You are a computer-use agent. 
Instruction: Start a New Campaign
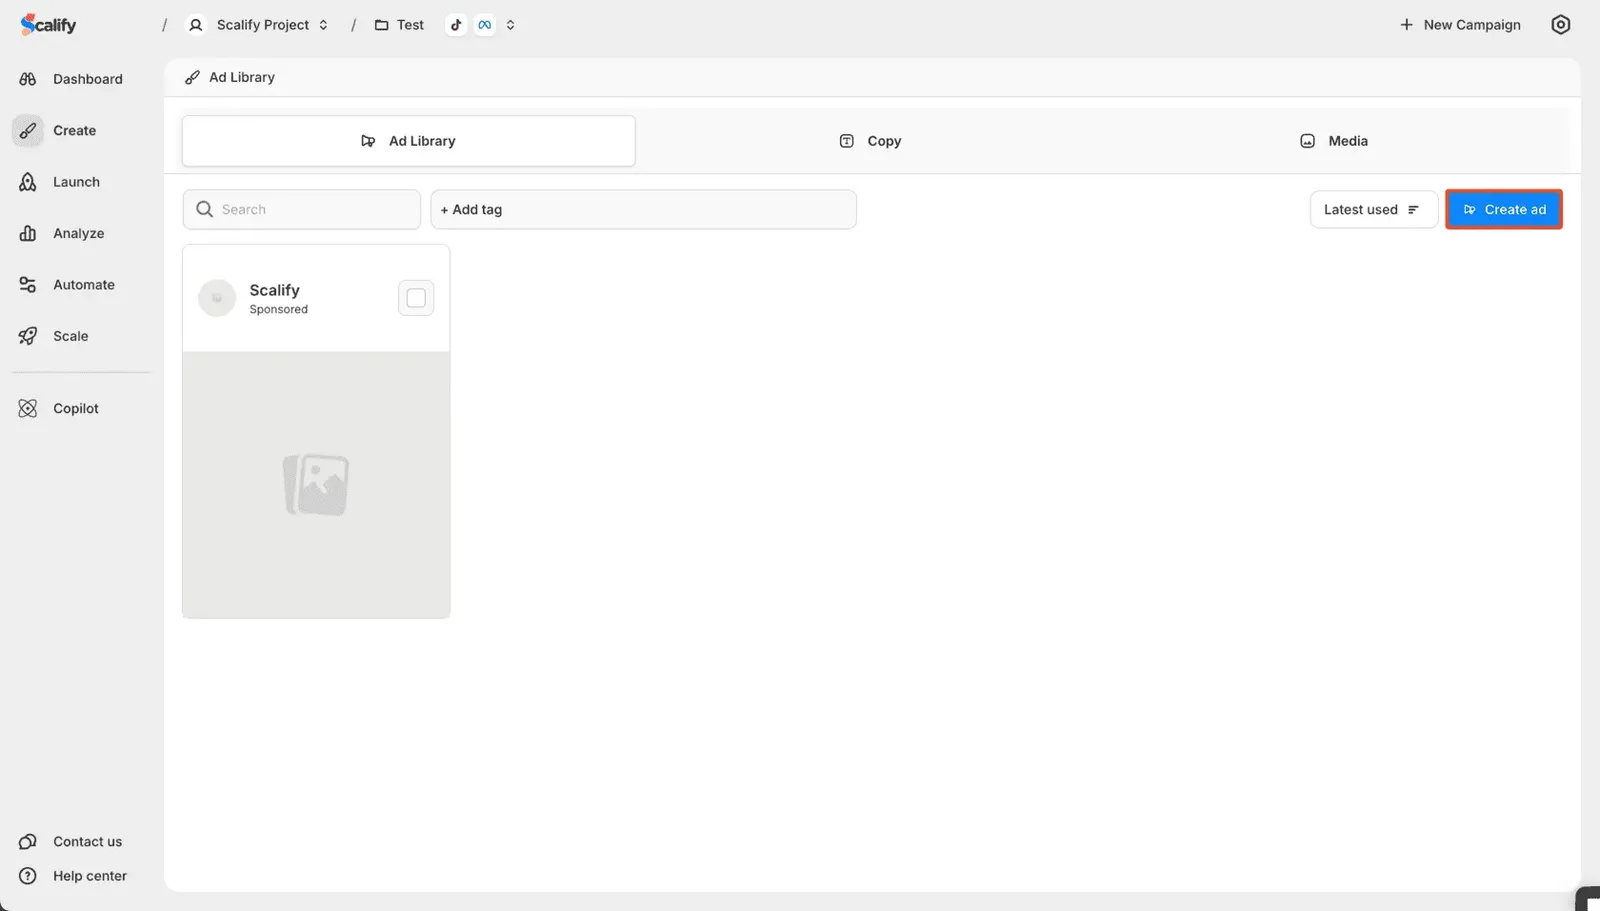click(x=1459, y=24)
